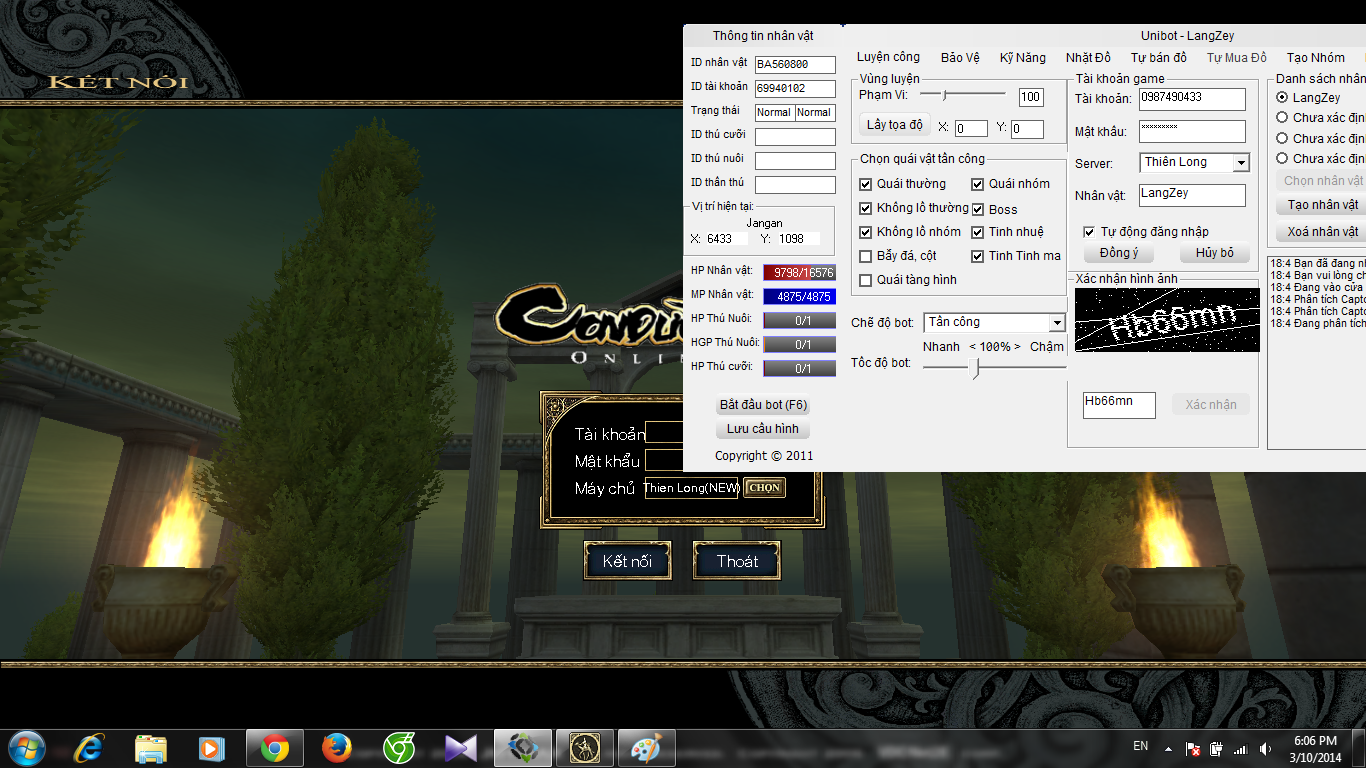Click the Tài khoản 0987490433 field
Screen dimensions: 1366x768
[1192, 99]
